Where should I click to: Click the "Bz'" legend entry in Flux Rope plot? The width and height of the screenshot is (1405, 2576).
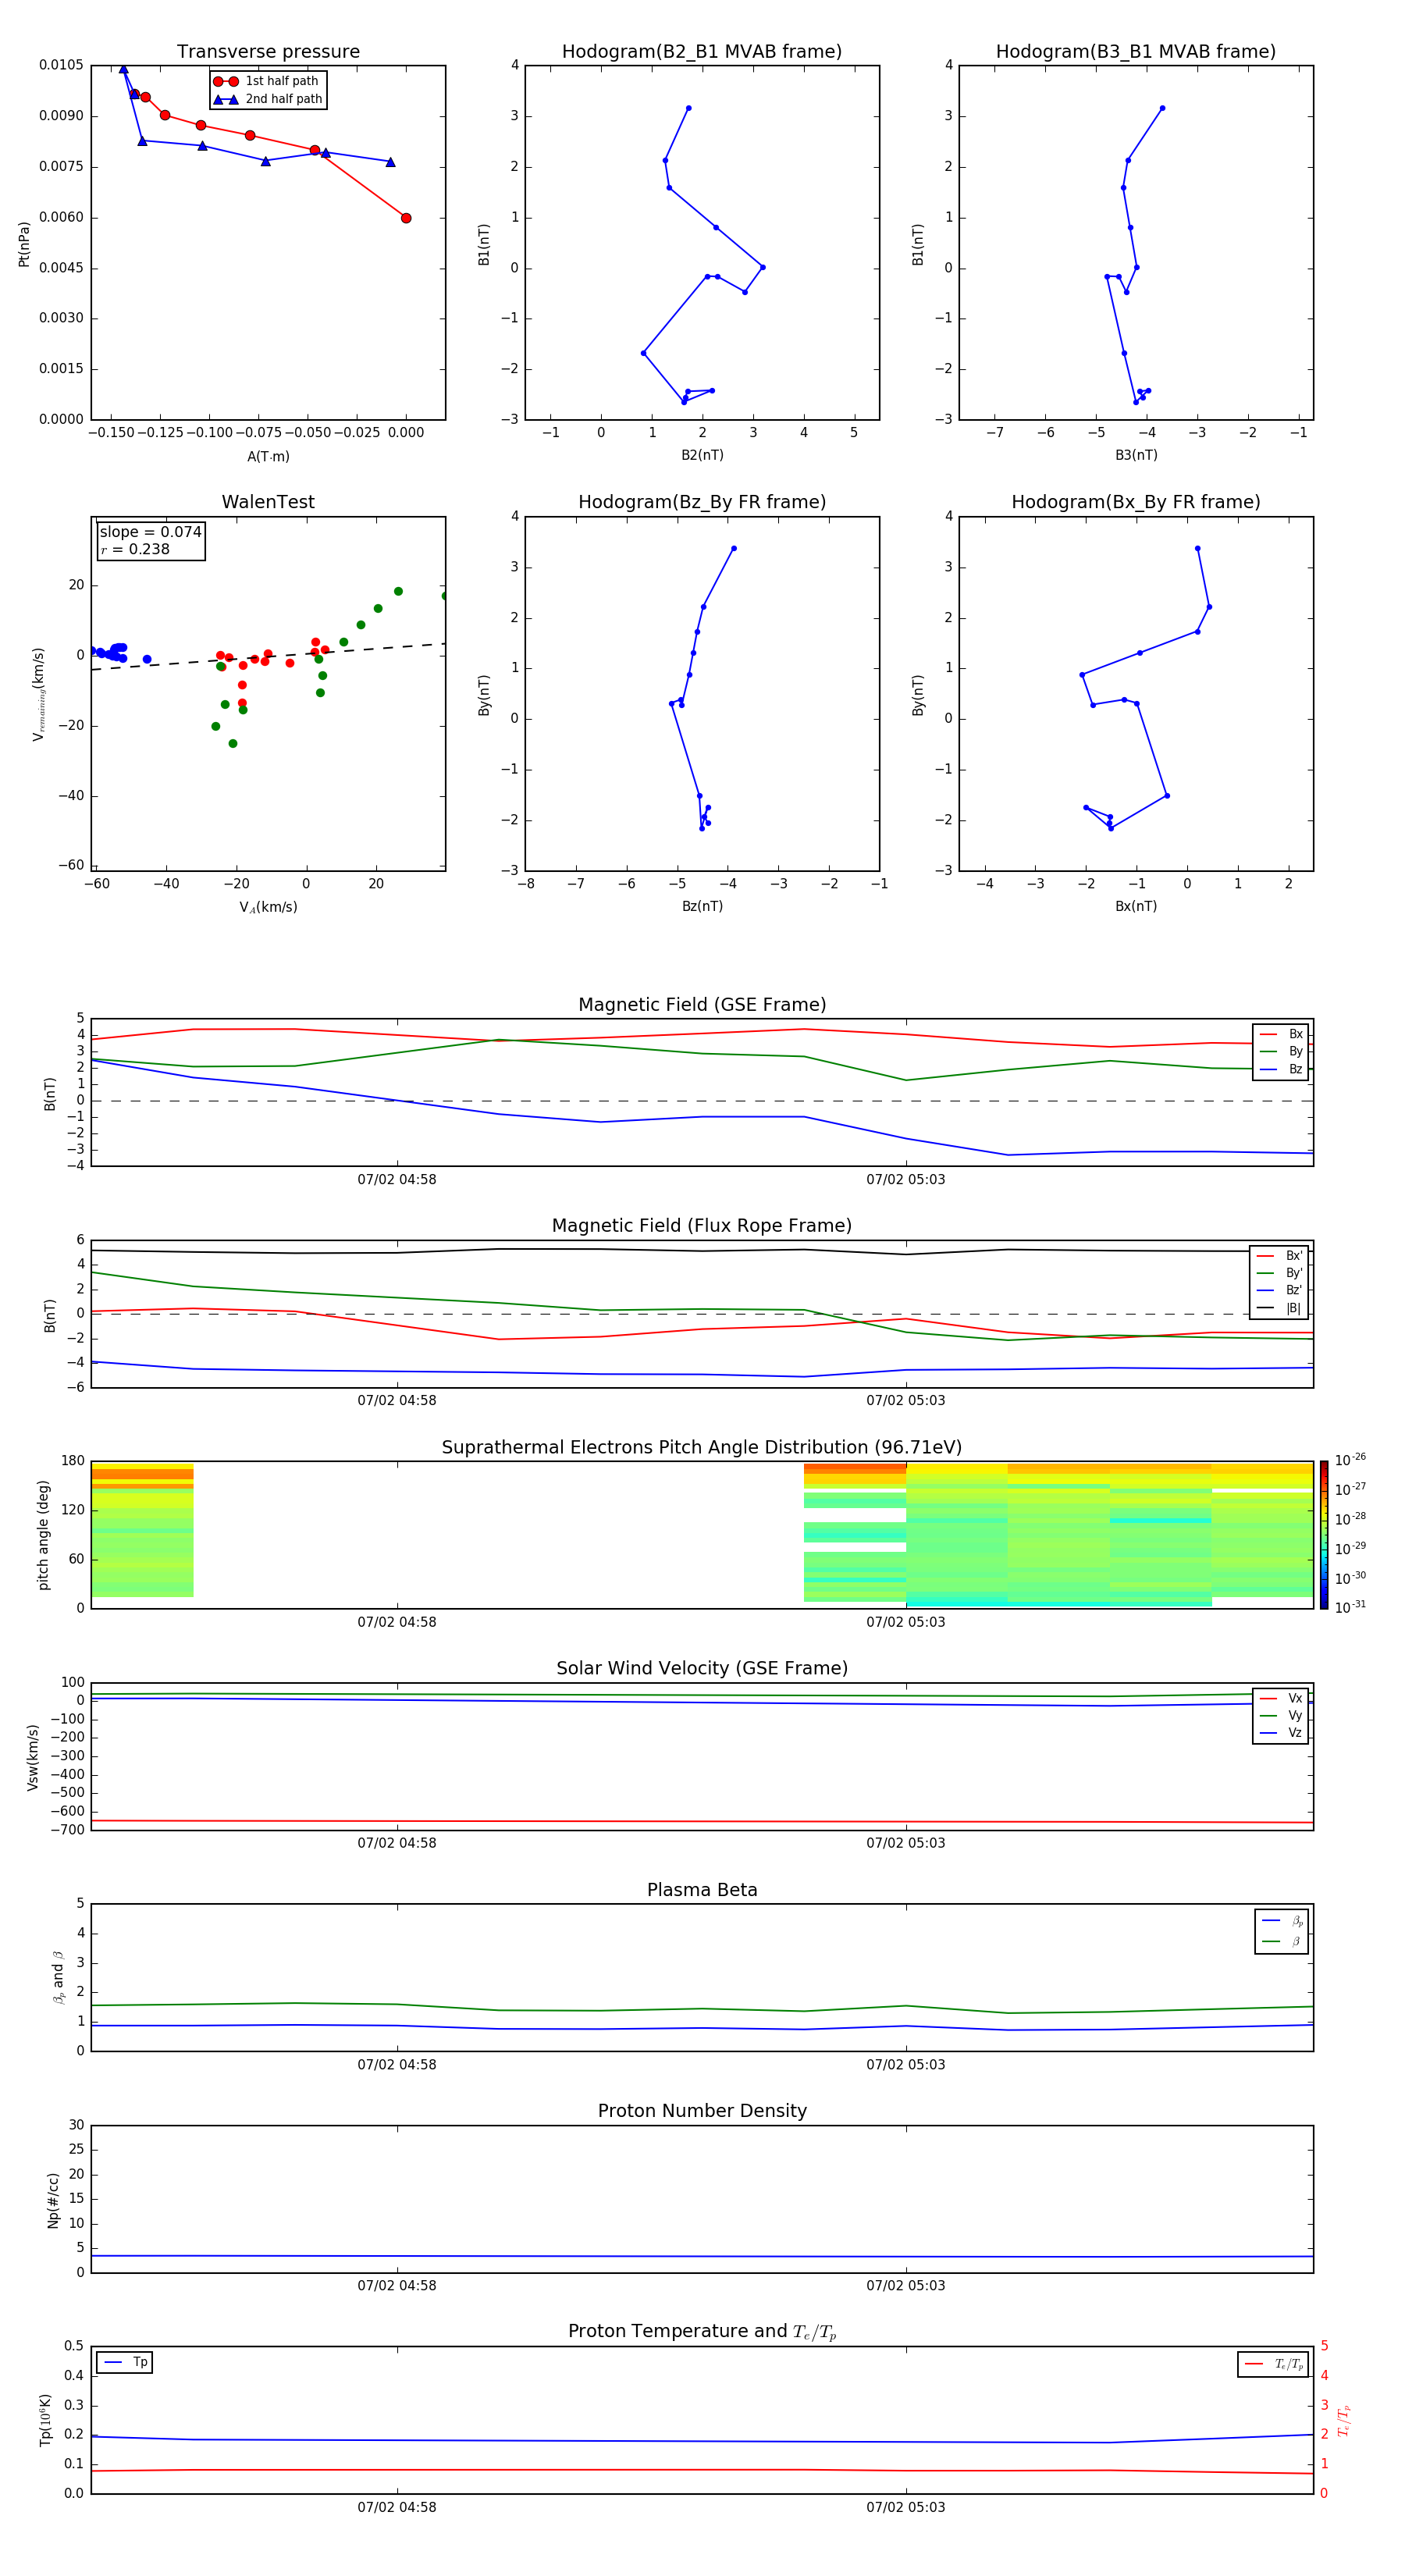coord(1280,1290)
